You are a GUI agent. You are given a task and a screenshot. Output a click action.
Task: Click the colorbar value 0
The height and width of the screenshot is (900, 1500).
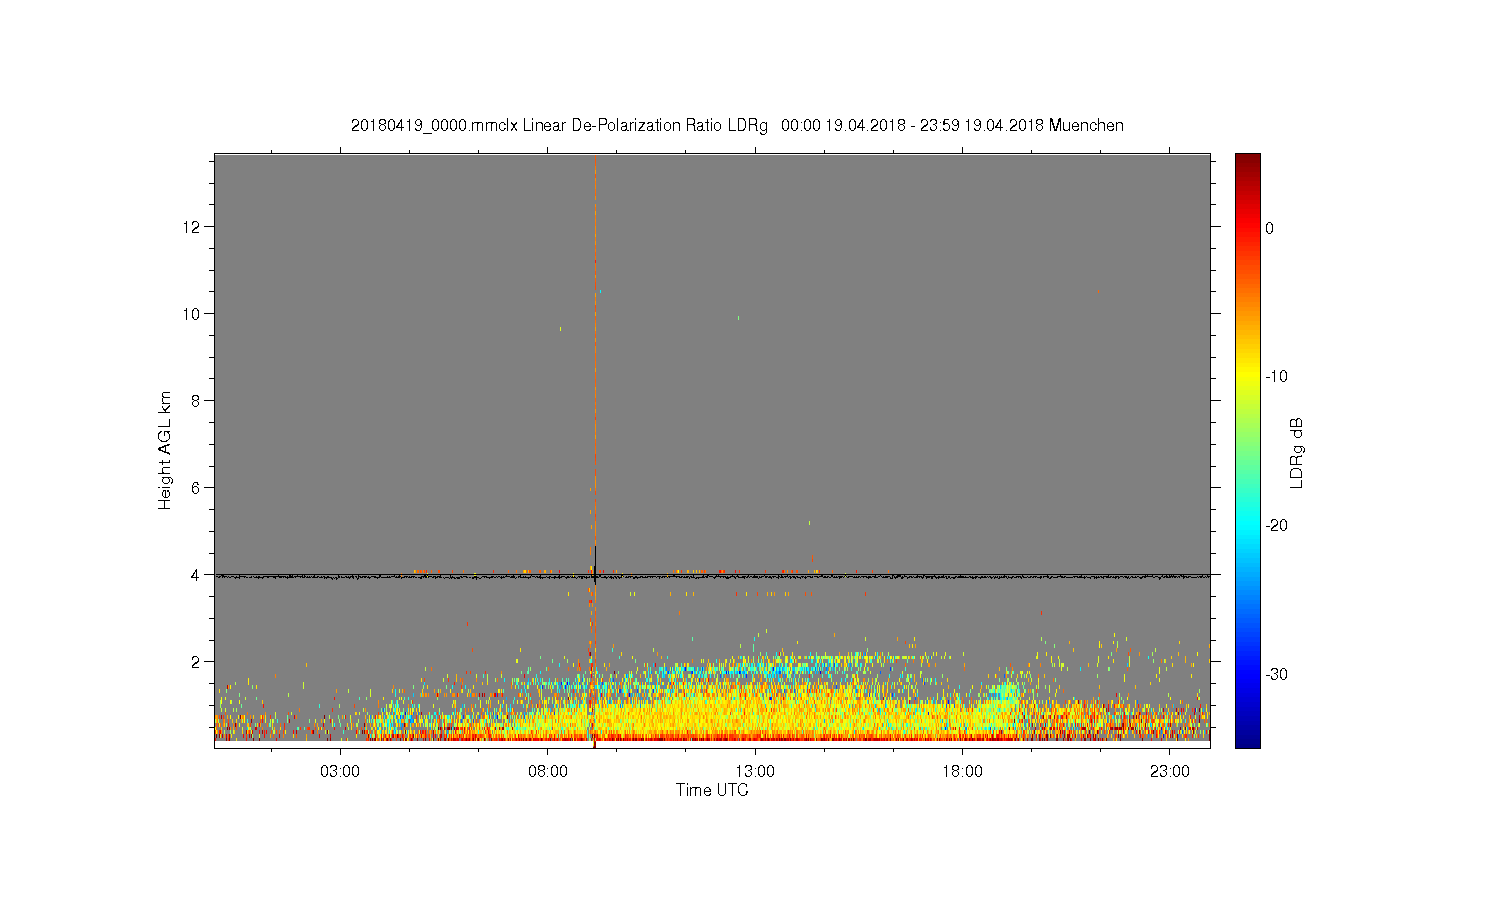coord(1269,228)
